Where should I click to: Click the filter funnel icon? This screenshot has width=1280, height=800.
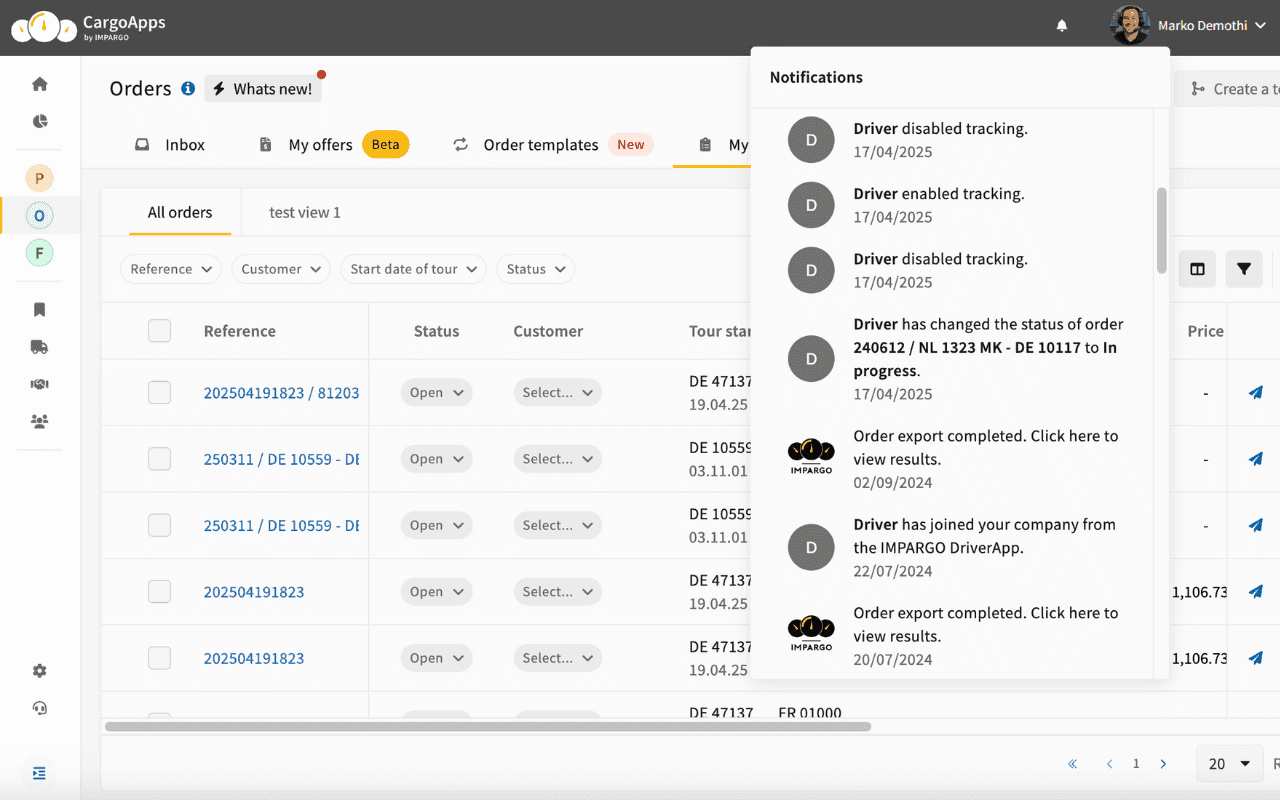click(1243, 269)
